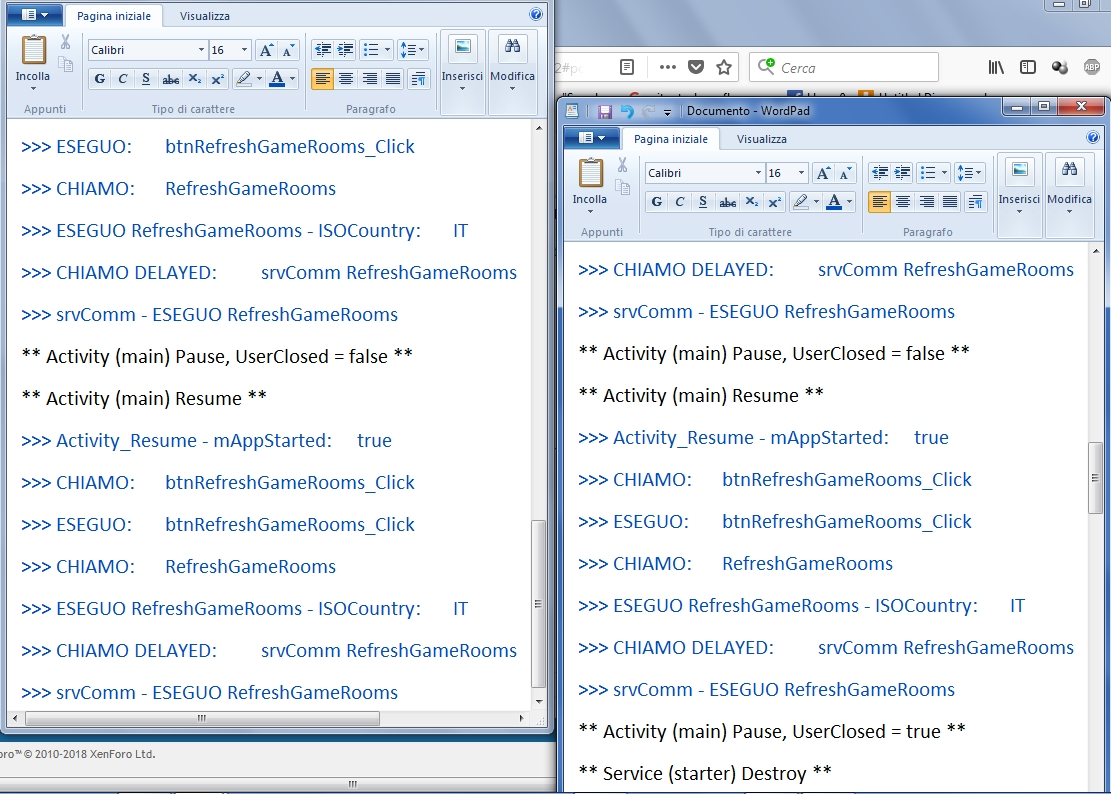Toggle bold G in Documento WordPad
The width and height of the screenshot is (1111, 794).
point(657,202)
